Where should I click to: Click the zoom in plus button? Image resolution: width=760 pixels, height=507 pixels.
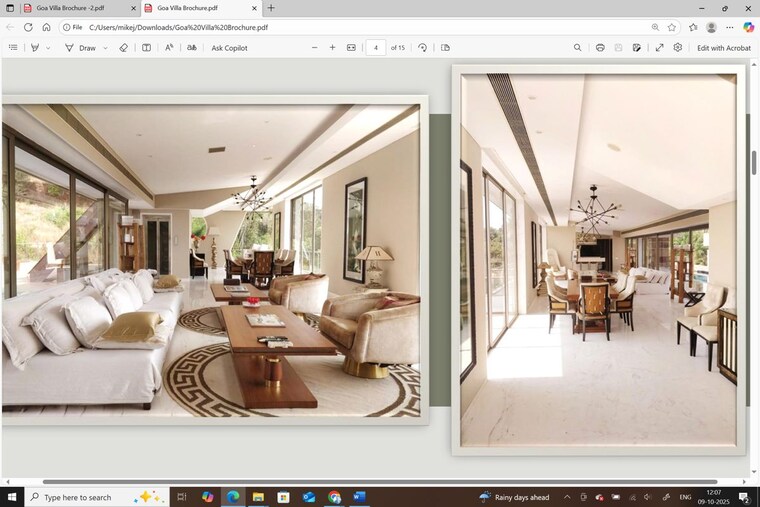tap(332, 48)
